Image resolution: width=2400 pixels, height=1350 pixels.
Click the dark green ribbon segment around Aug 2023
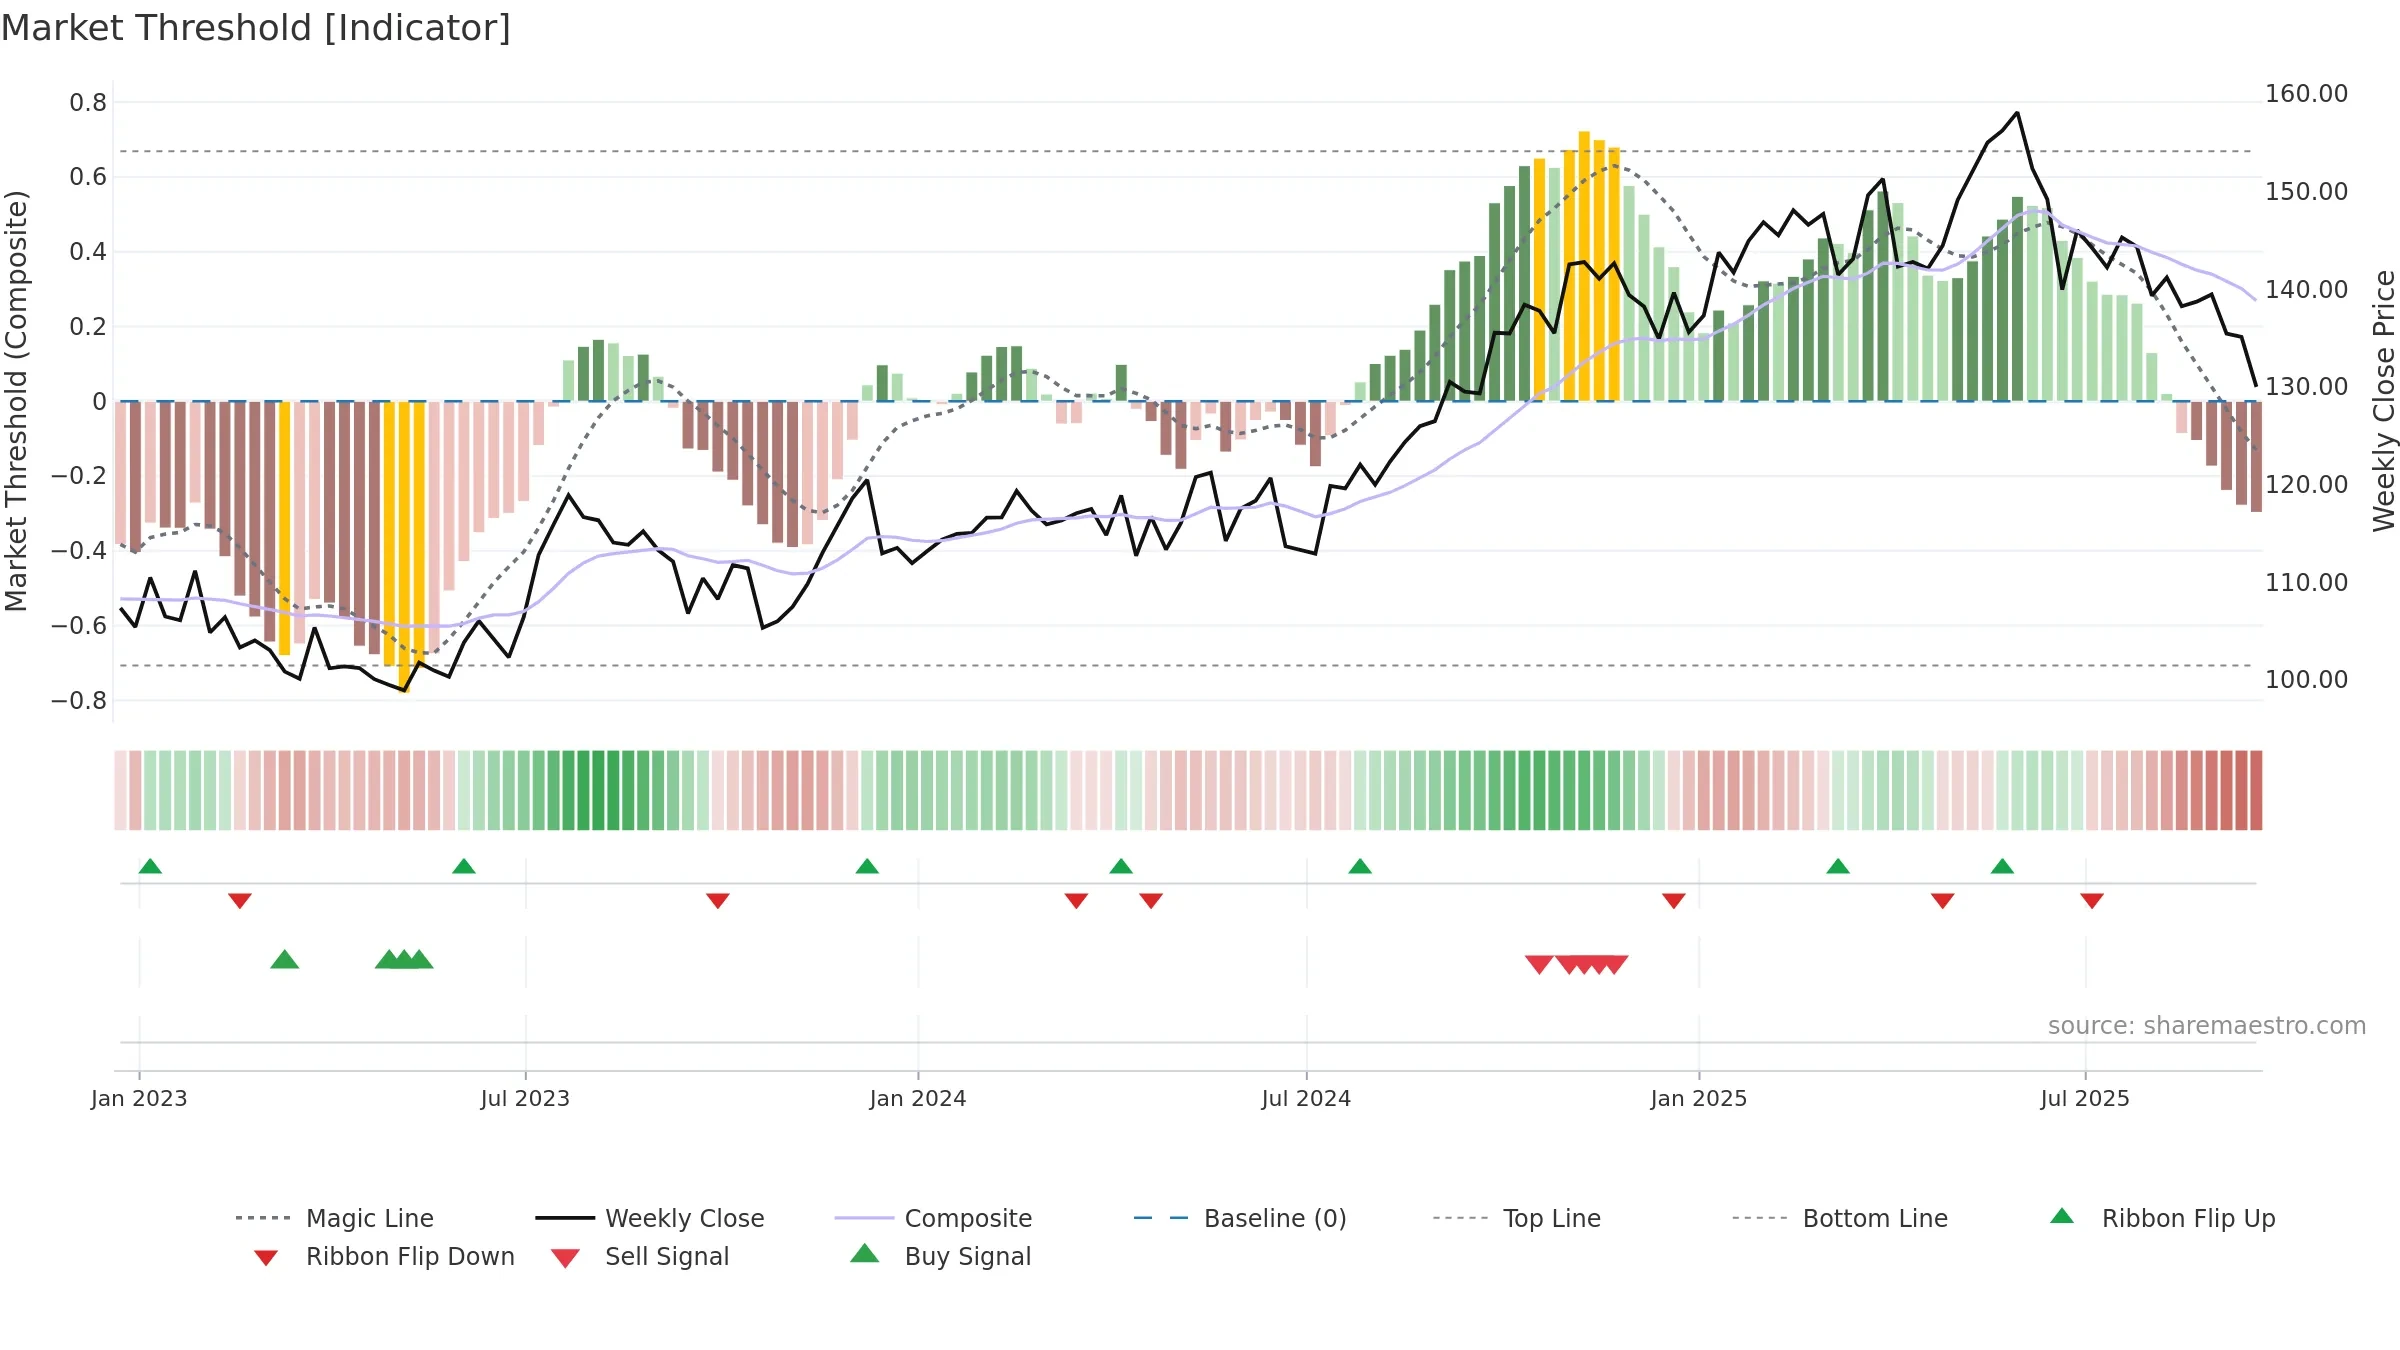tap(598, 790)
